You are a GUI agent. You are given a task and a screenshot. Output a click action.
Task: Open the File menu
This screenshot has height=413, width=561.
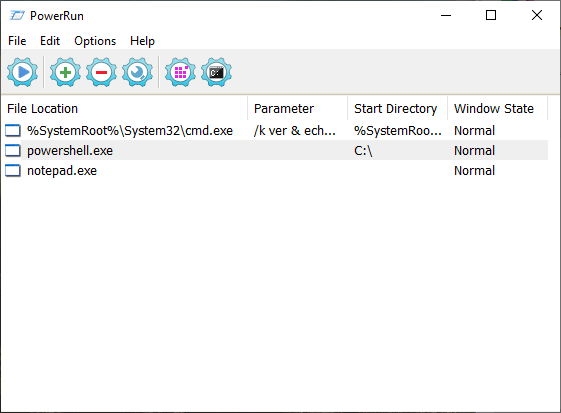[x=17, y=41]
